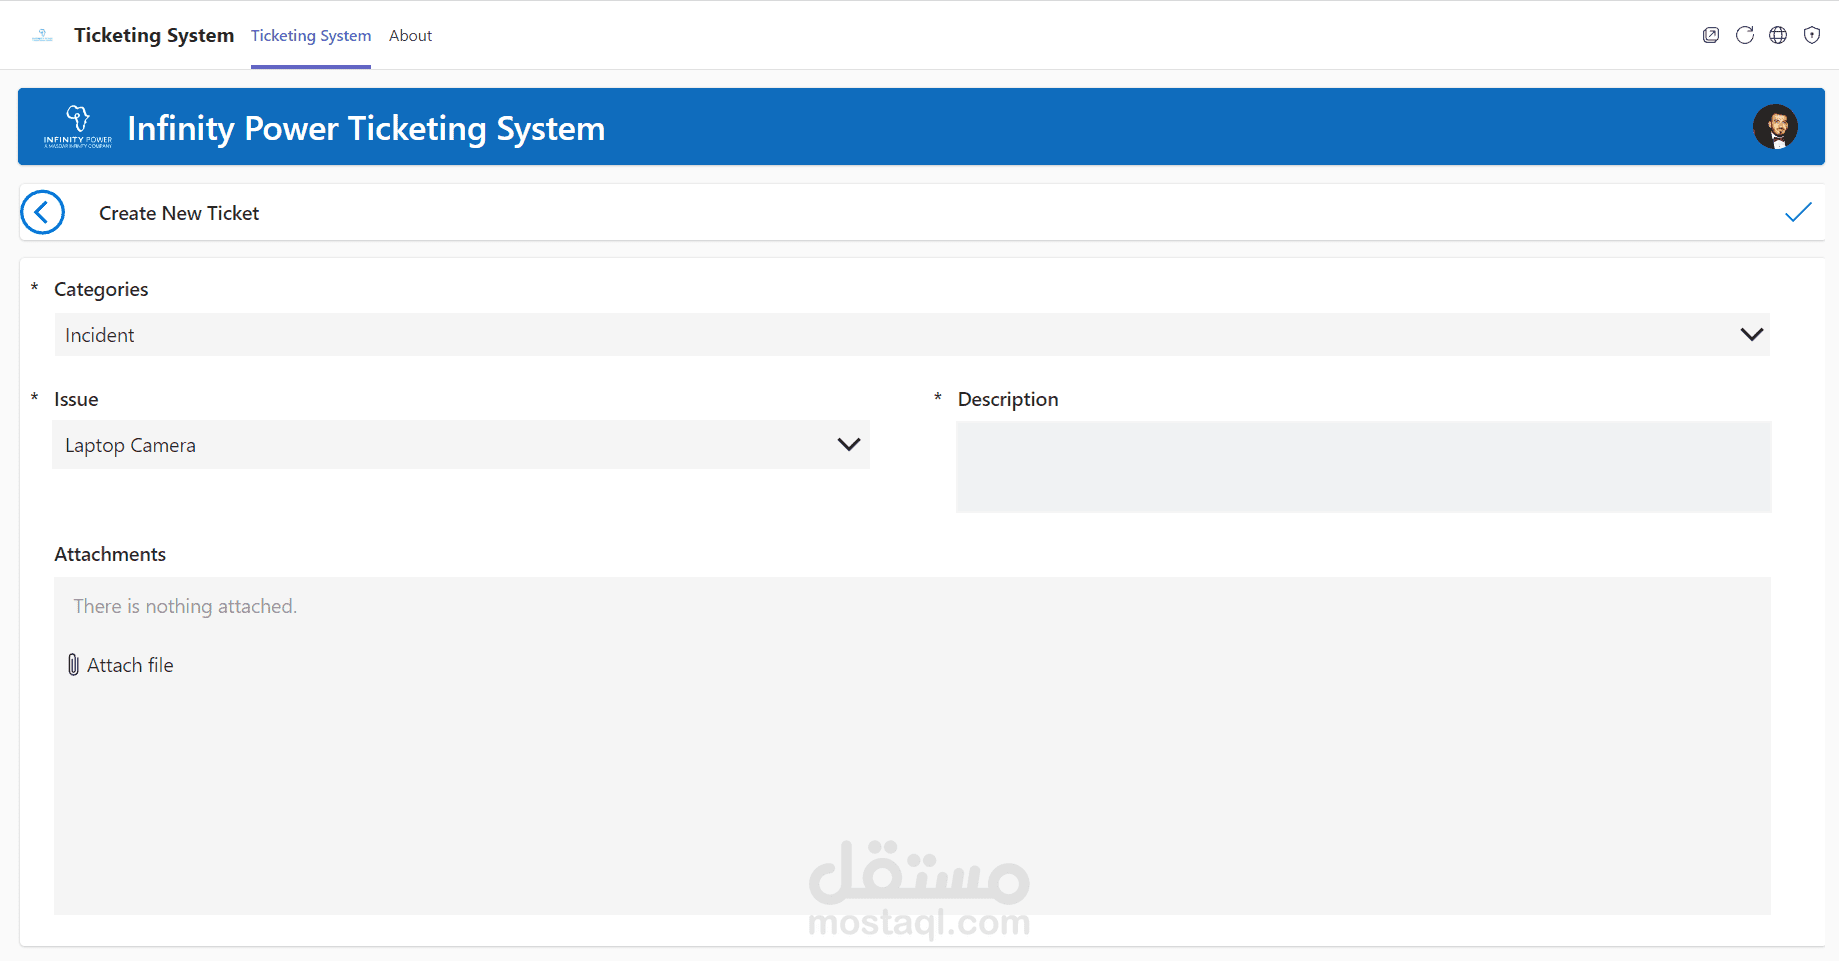
Task: Submit the ticket with the checkmark icon
Action: click(x=1798, y=212)
